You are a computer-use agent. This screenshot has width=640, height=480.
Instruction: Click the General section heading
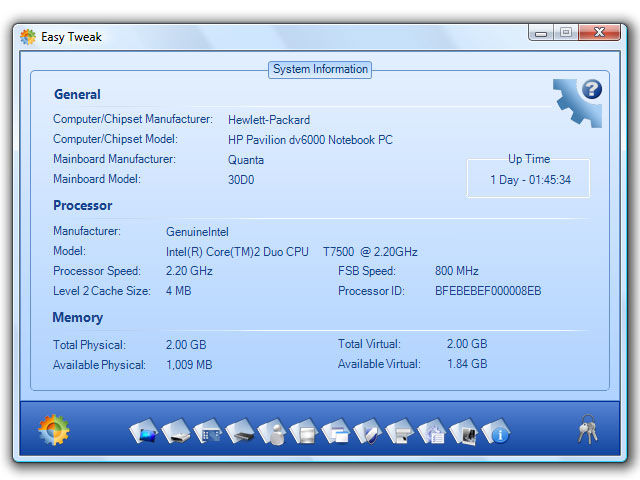click(x=77, y=94)
